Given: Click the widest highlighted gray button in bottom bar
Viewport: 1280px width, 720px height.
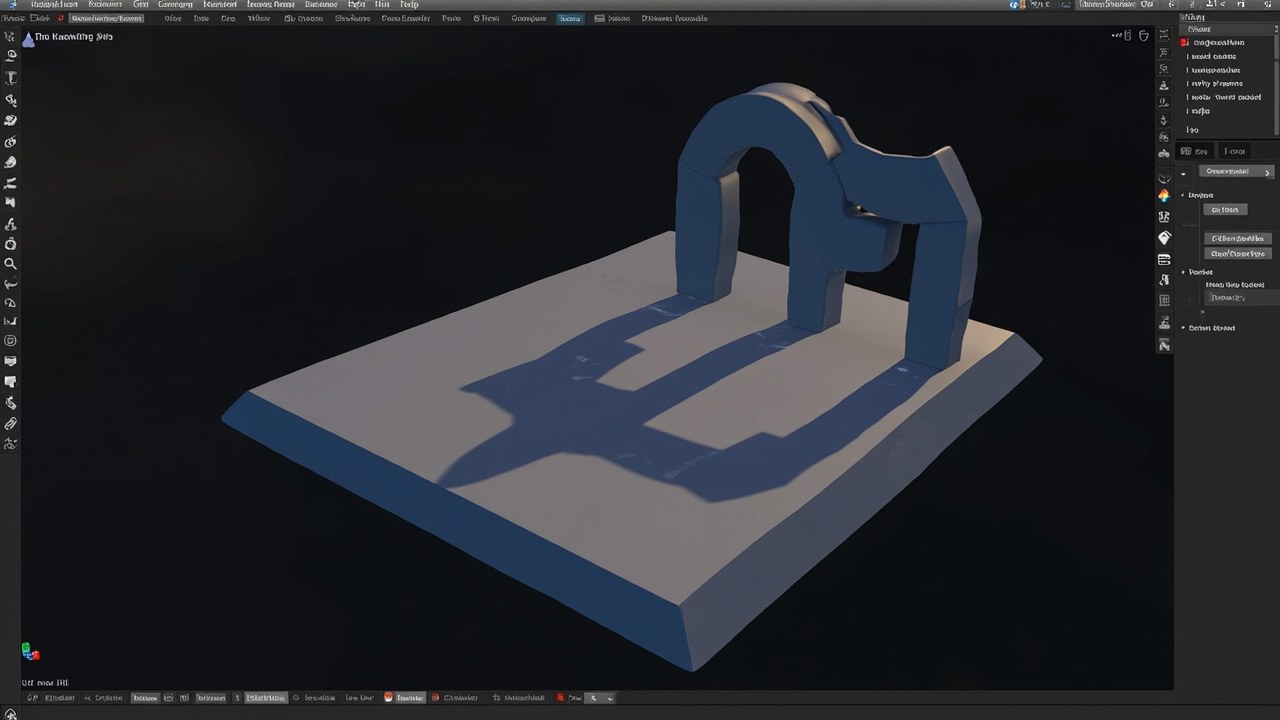Looking at the screenshot, I should click(266, 697).
